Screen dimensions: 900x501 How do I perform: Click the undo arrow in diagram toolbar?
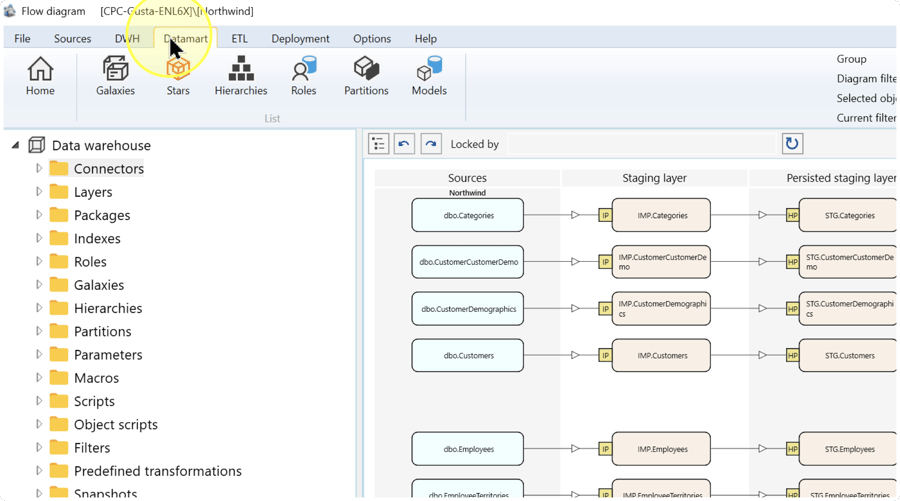pyautogui.click(x=404, y=144)
